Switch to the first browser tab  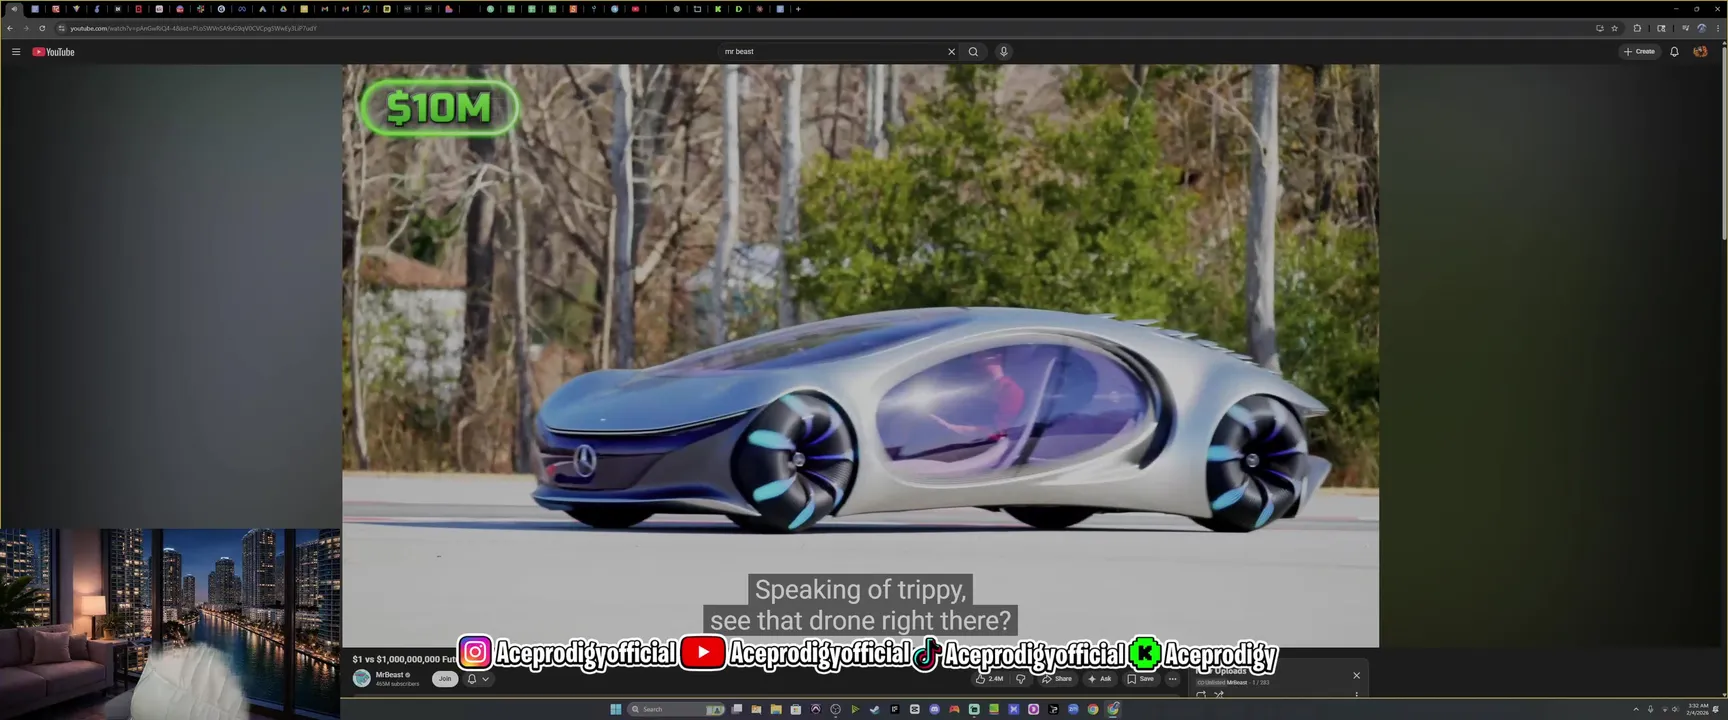(14, 9)
